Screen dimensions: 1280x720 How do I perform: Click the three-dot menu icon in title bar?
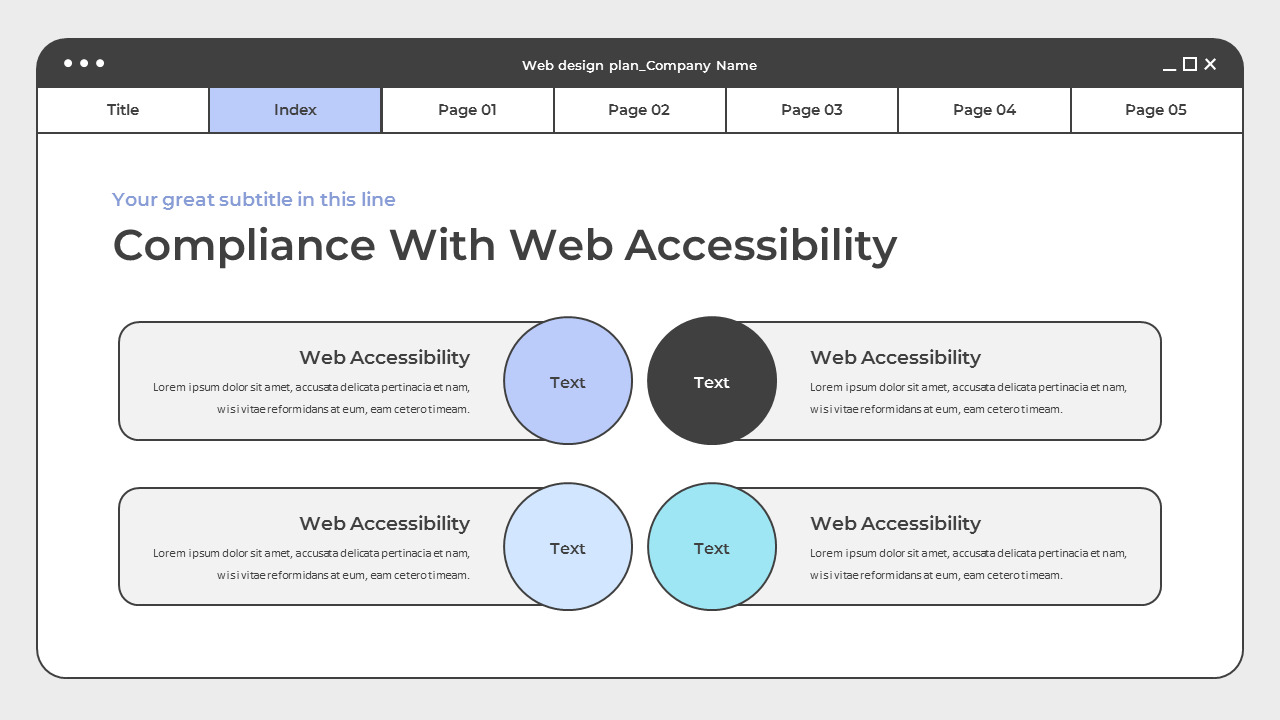point(85,63)
